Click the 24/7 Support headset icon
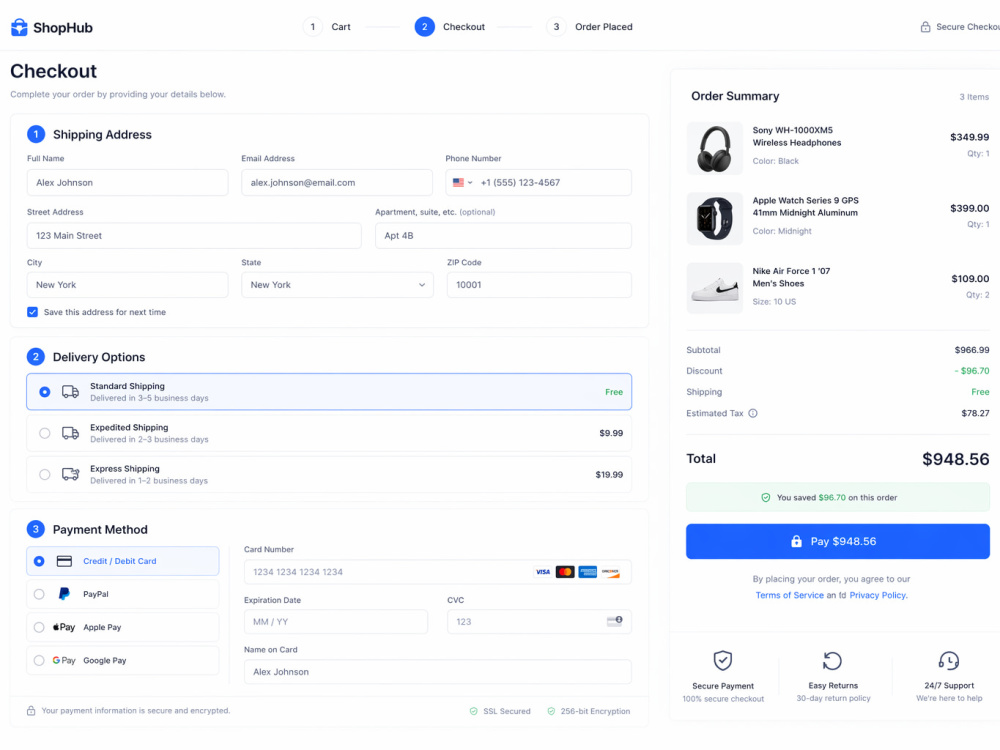 948,661
